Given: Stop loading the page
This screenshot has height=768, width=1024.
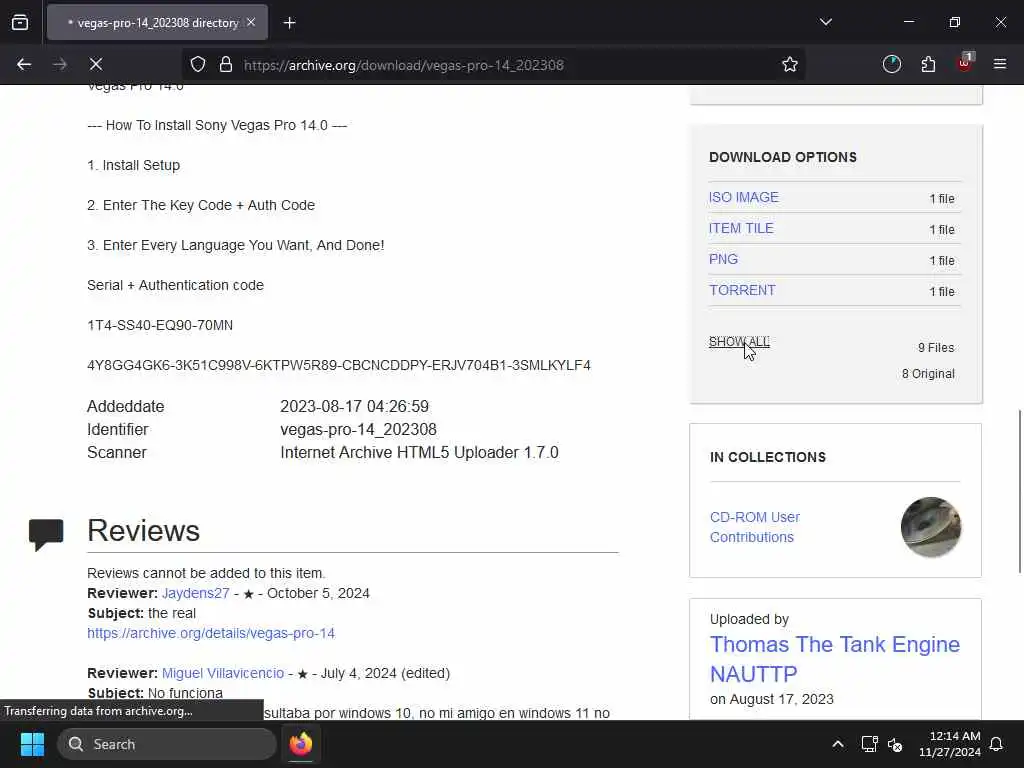Looking at the screenshot, I should pos(96,64).
